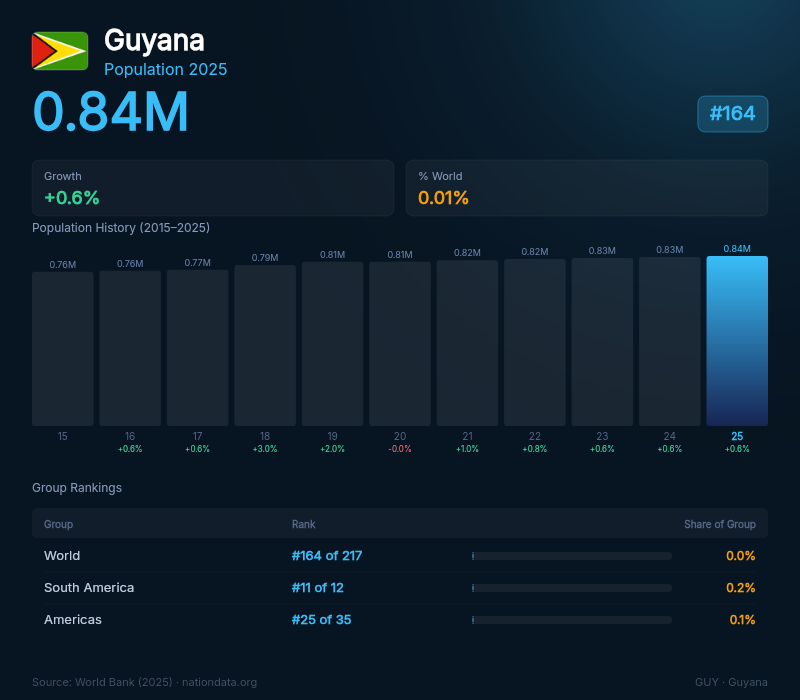Click the bar above year 23
Screen dimensions: 800x700
[x=602, y=342]
